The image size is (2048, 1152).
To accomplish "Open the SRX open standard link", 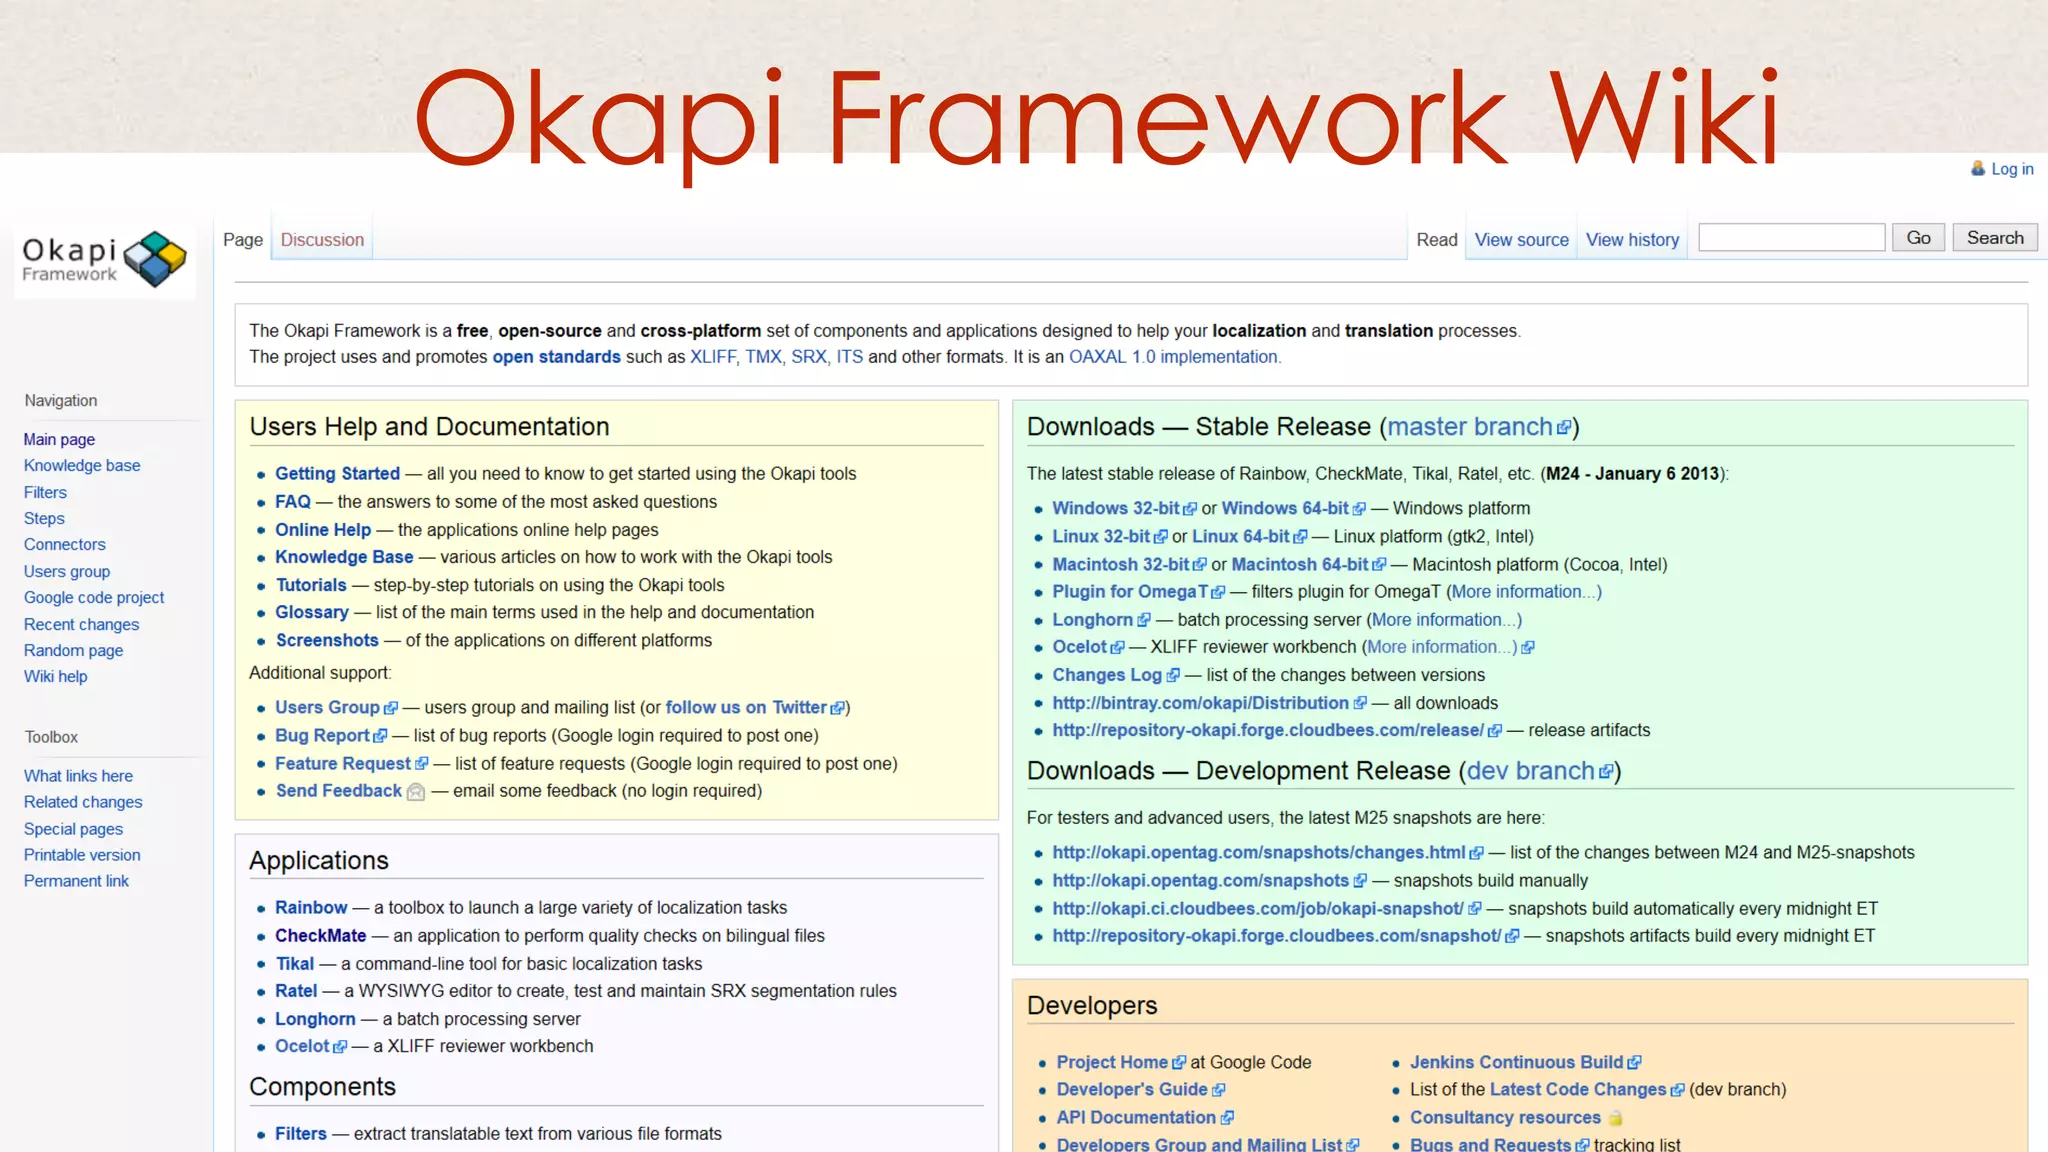I will click(808, 357).
